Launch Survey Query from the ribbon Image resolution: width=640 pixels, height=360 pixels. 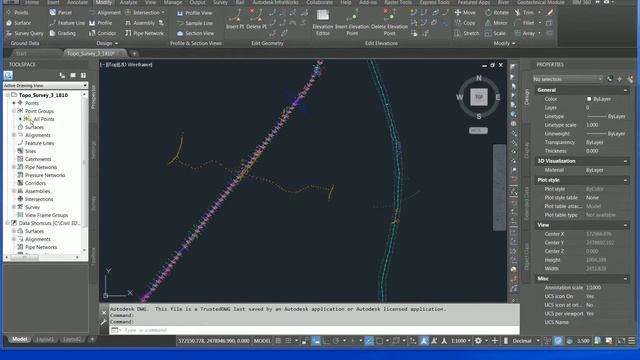click(x=25, y=33)
